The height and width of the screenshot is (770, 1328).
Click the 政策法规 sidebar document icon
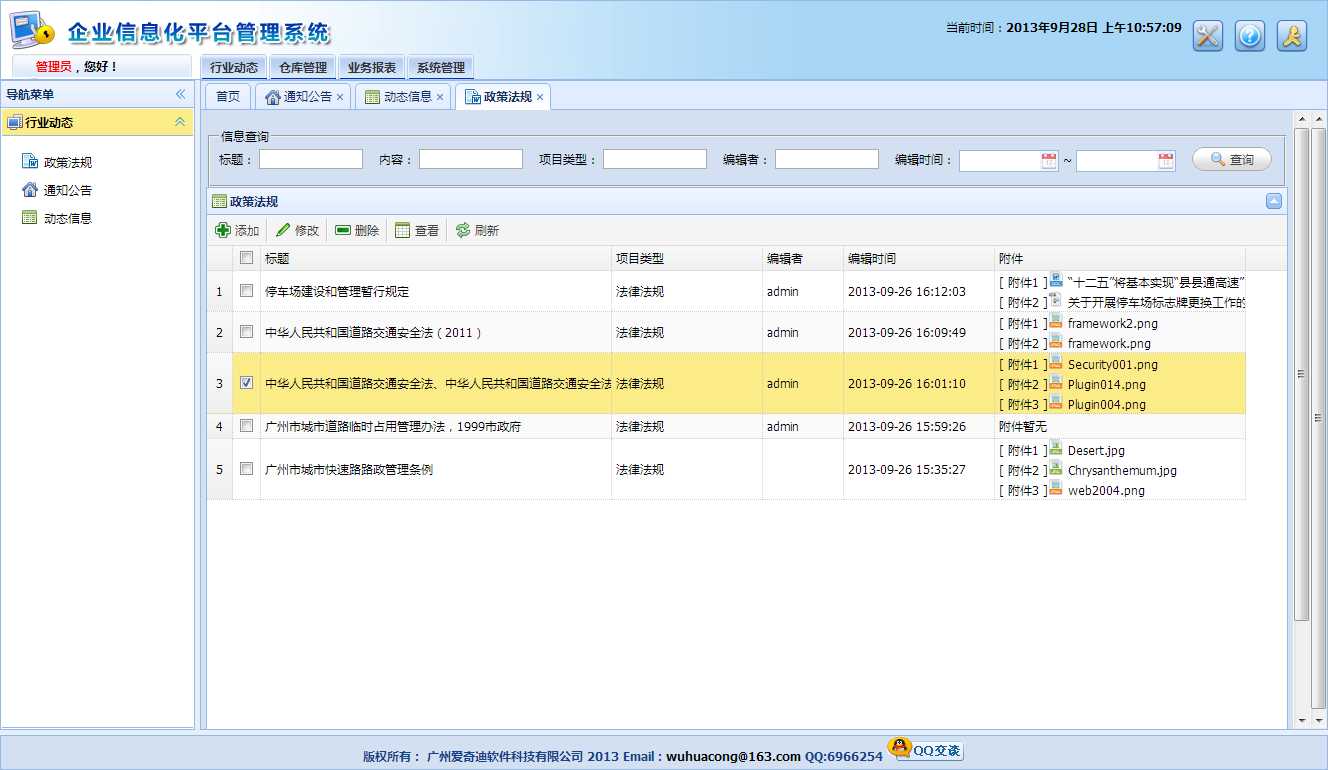pos(30,162)
